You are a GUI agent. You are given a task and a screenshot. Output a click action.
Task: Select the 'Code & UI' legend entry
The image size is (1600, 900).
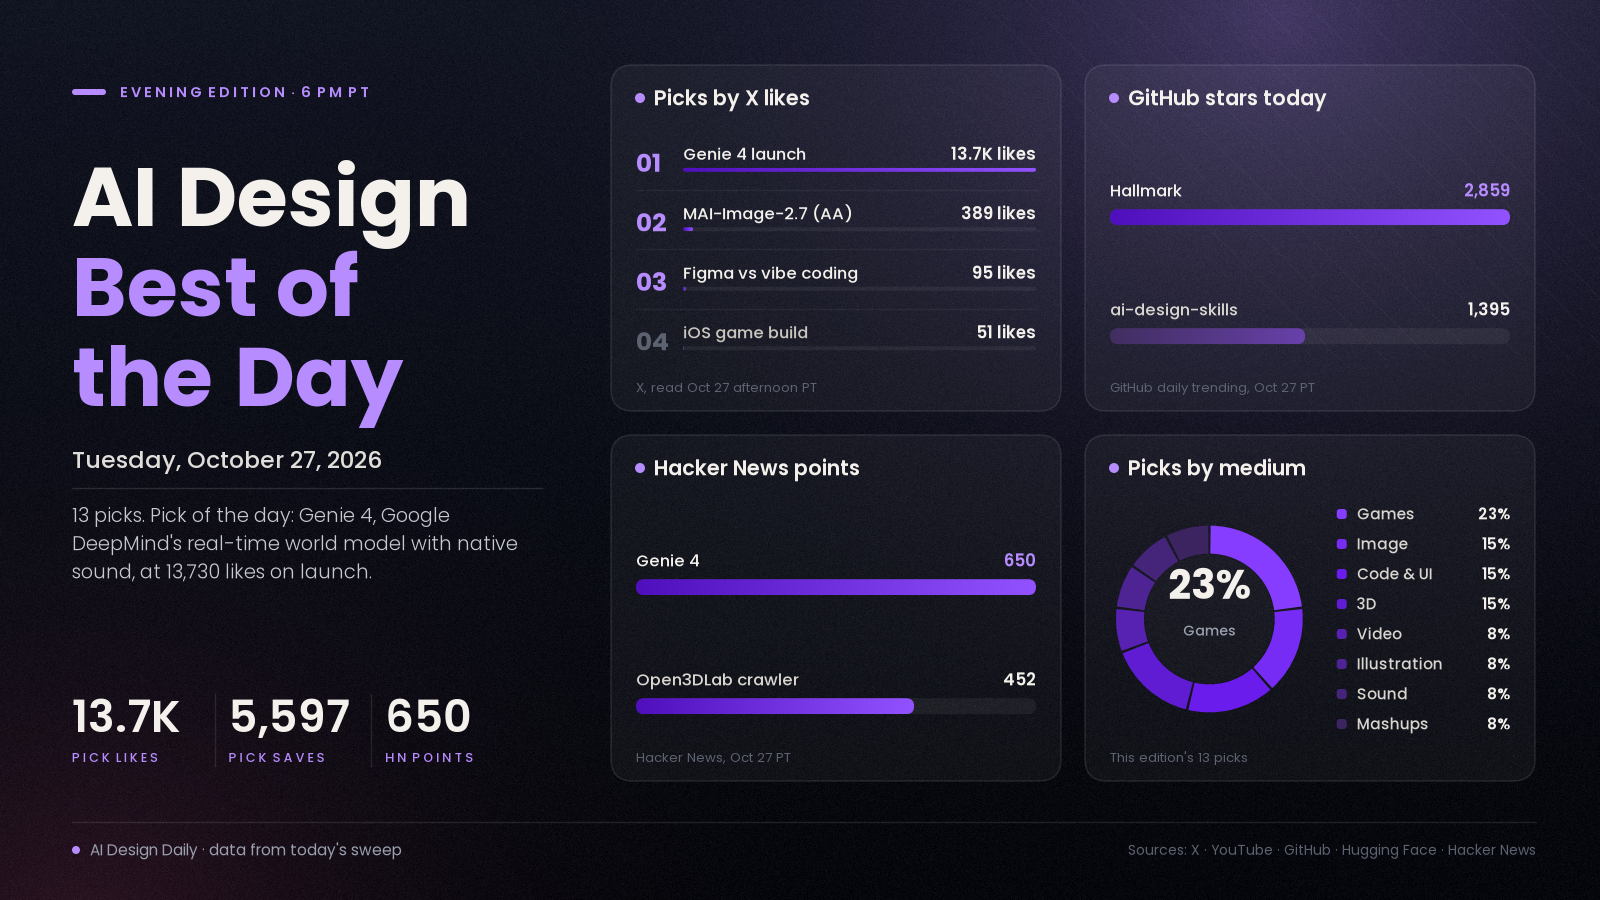[x=1423, y=574]
